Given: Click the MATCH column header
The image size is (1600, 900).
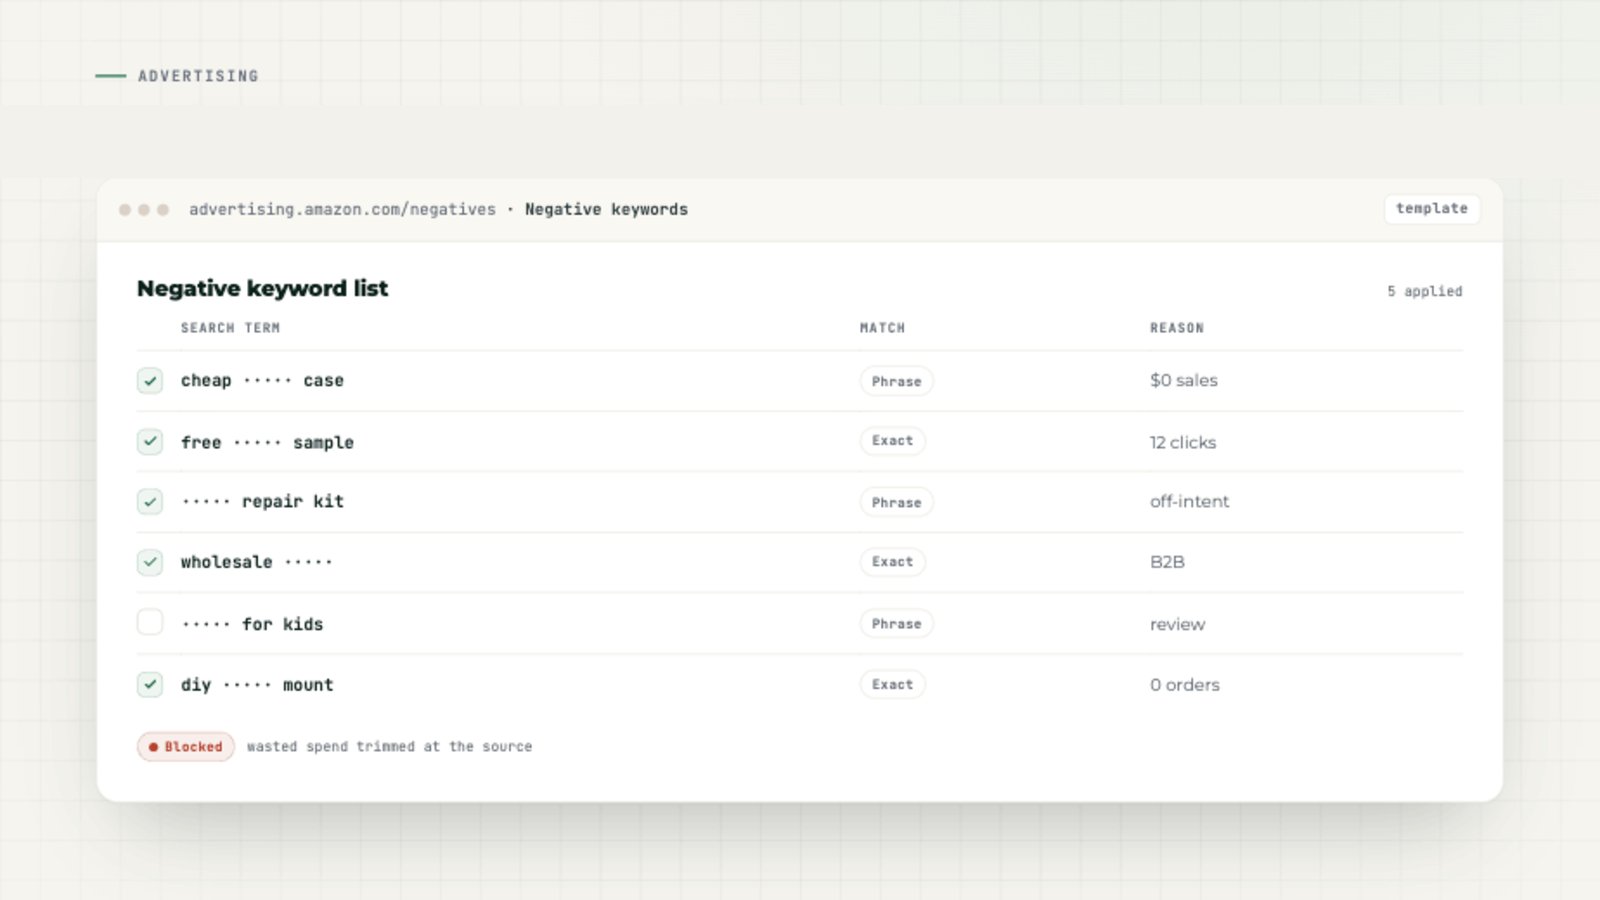Looking at the screenshot, I should [882, 328].
